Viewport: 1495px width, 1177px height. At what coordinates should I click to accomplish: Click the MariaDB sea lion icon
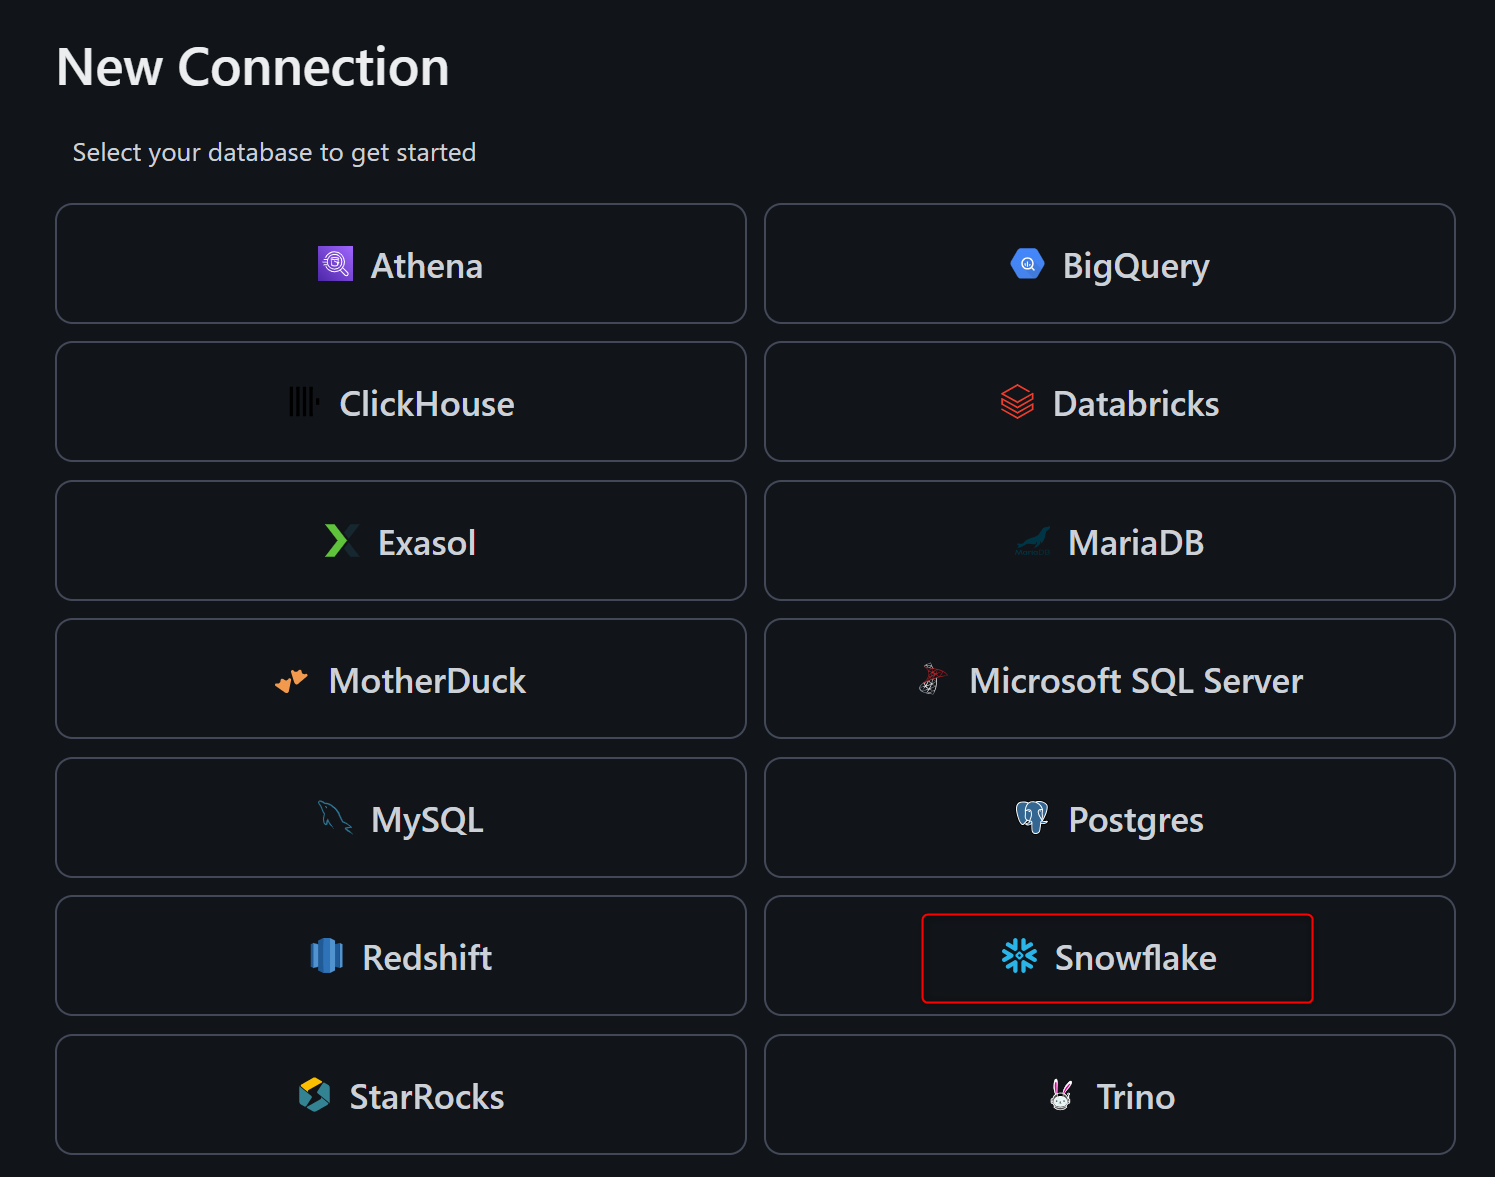1032,542
